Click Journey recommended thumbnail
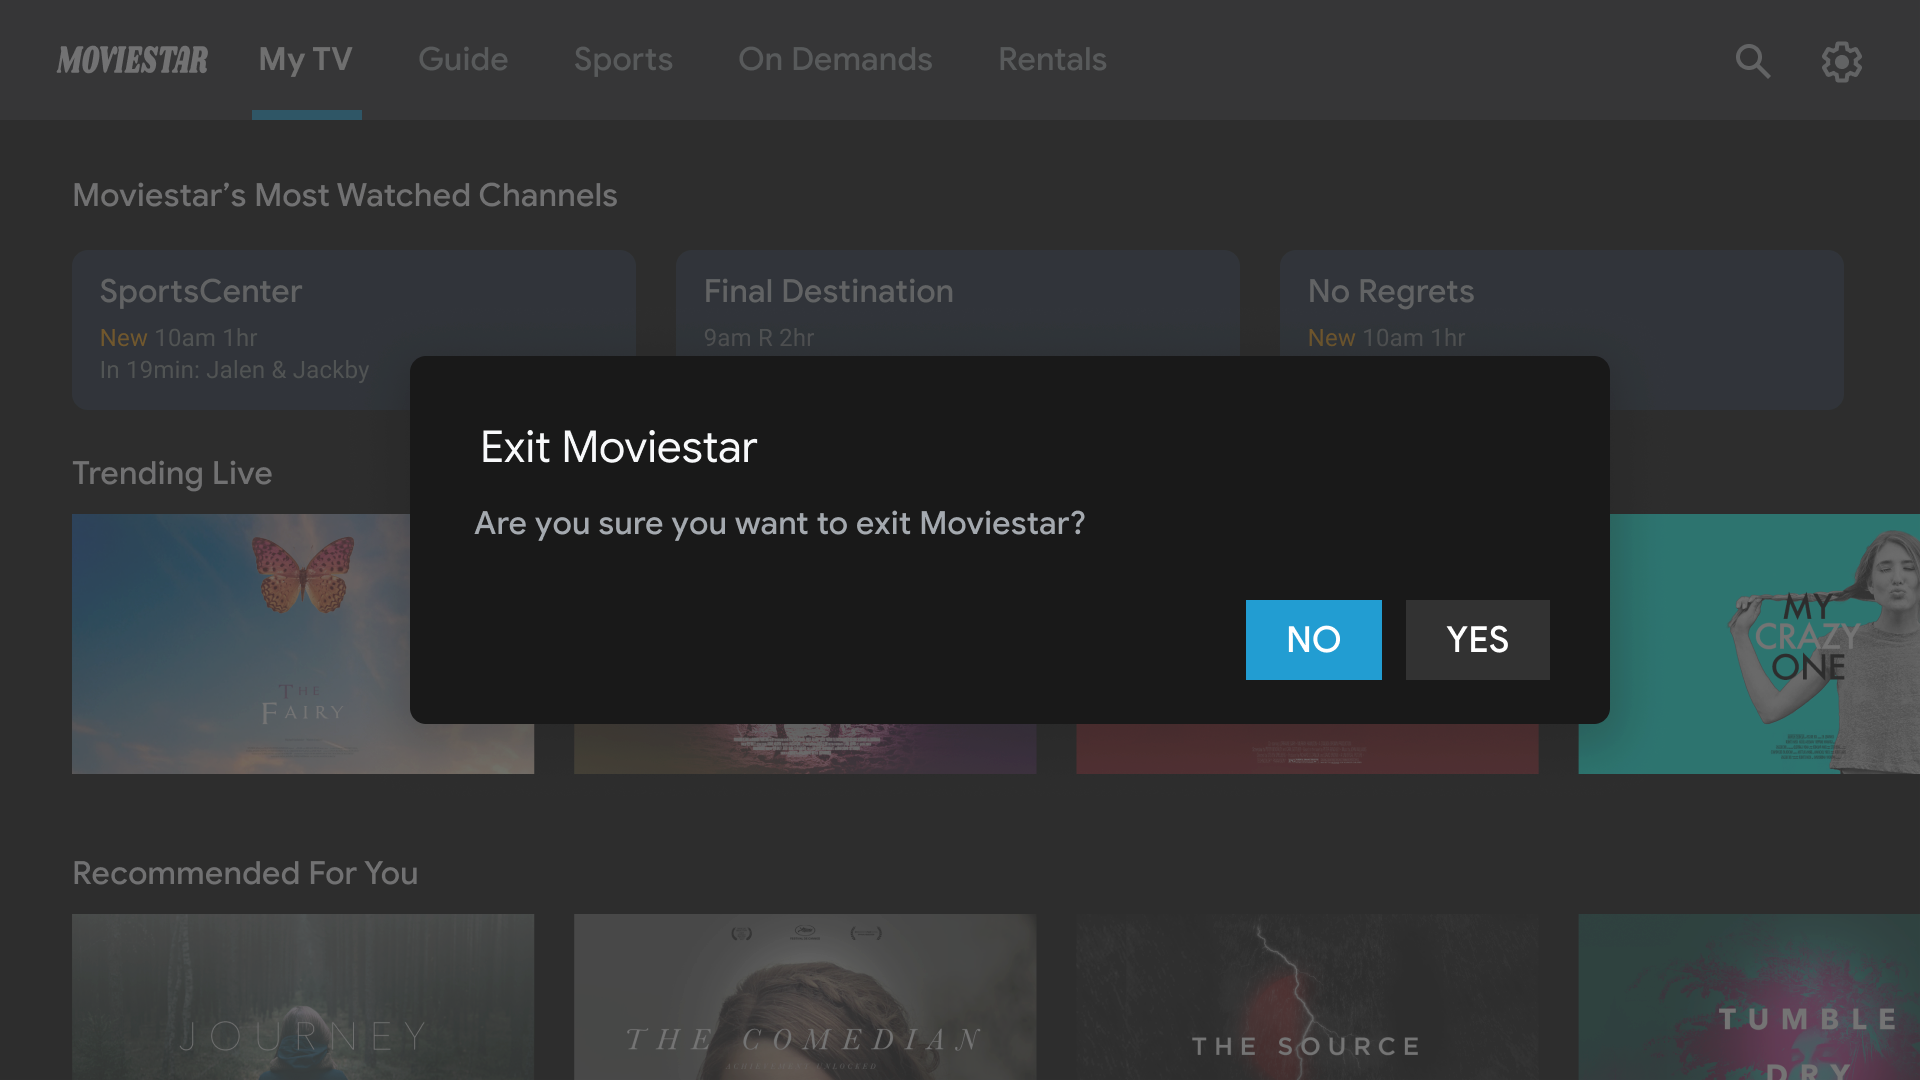The height and width of the screenshot is (1080, 1920). [x=302, y=998]
